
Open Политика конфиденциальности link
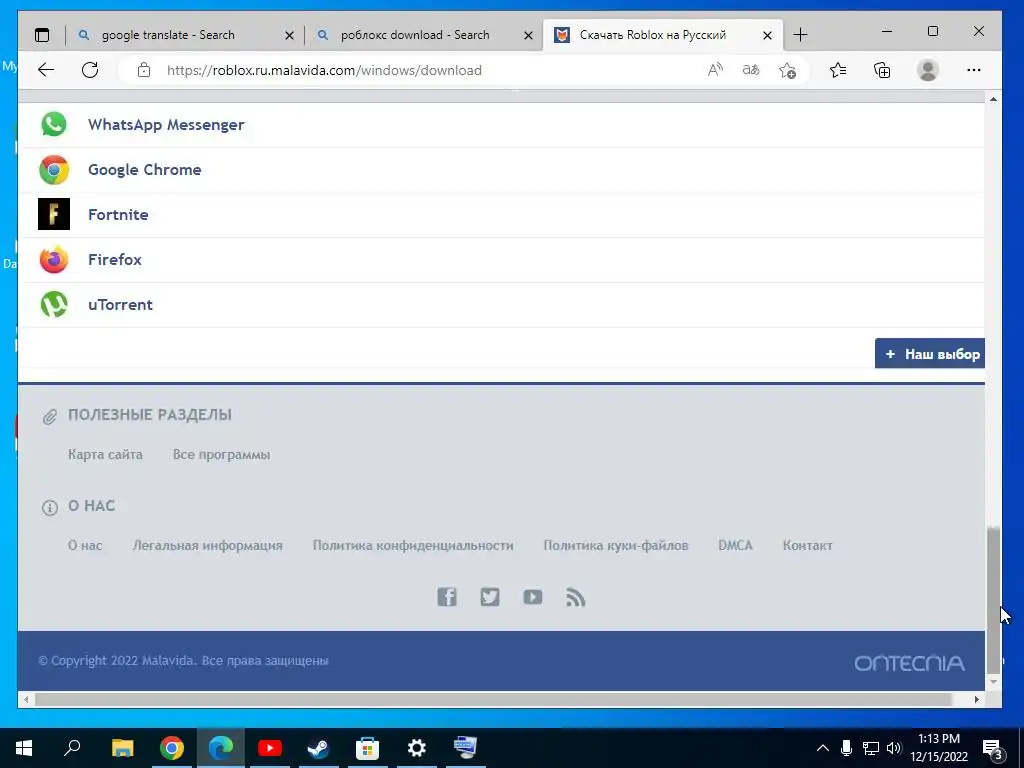(413, 545)
